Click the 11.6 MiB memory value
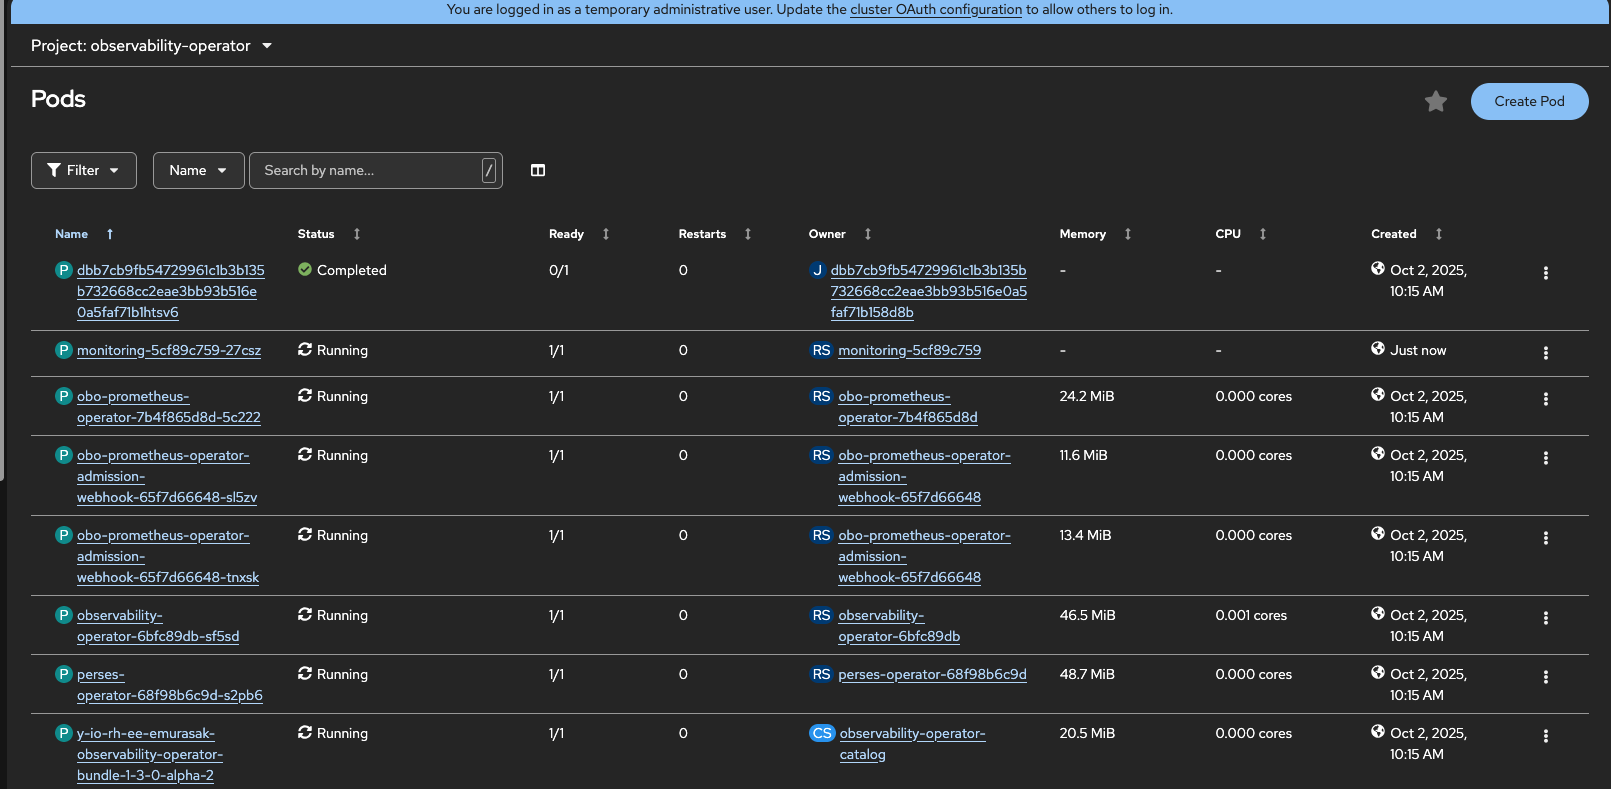1611x789 pixels. (x=1084, y=455)
